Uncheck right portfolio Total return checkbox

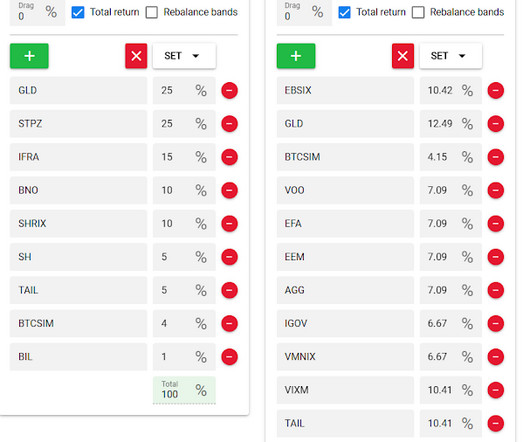[x=344, y=13]
